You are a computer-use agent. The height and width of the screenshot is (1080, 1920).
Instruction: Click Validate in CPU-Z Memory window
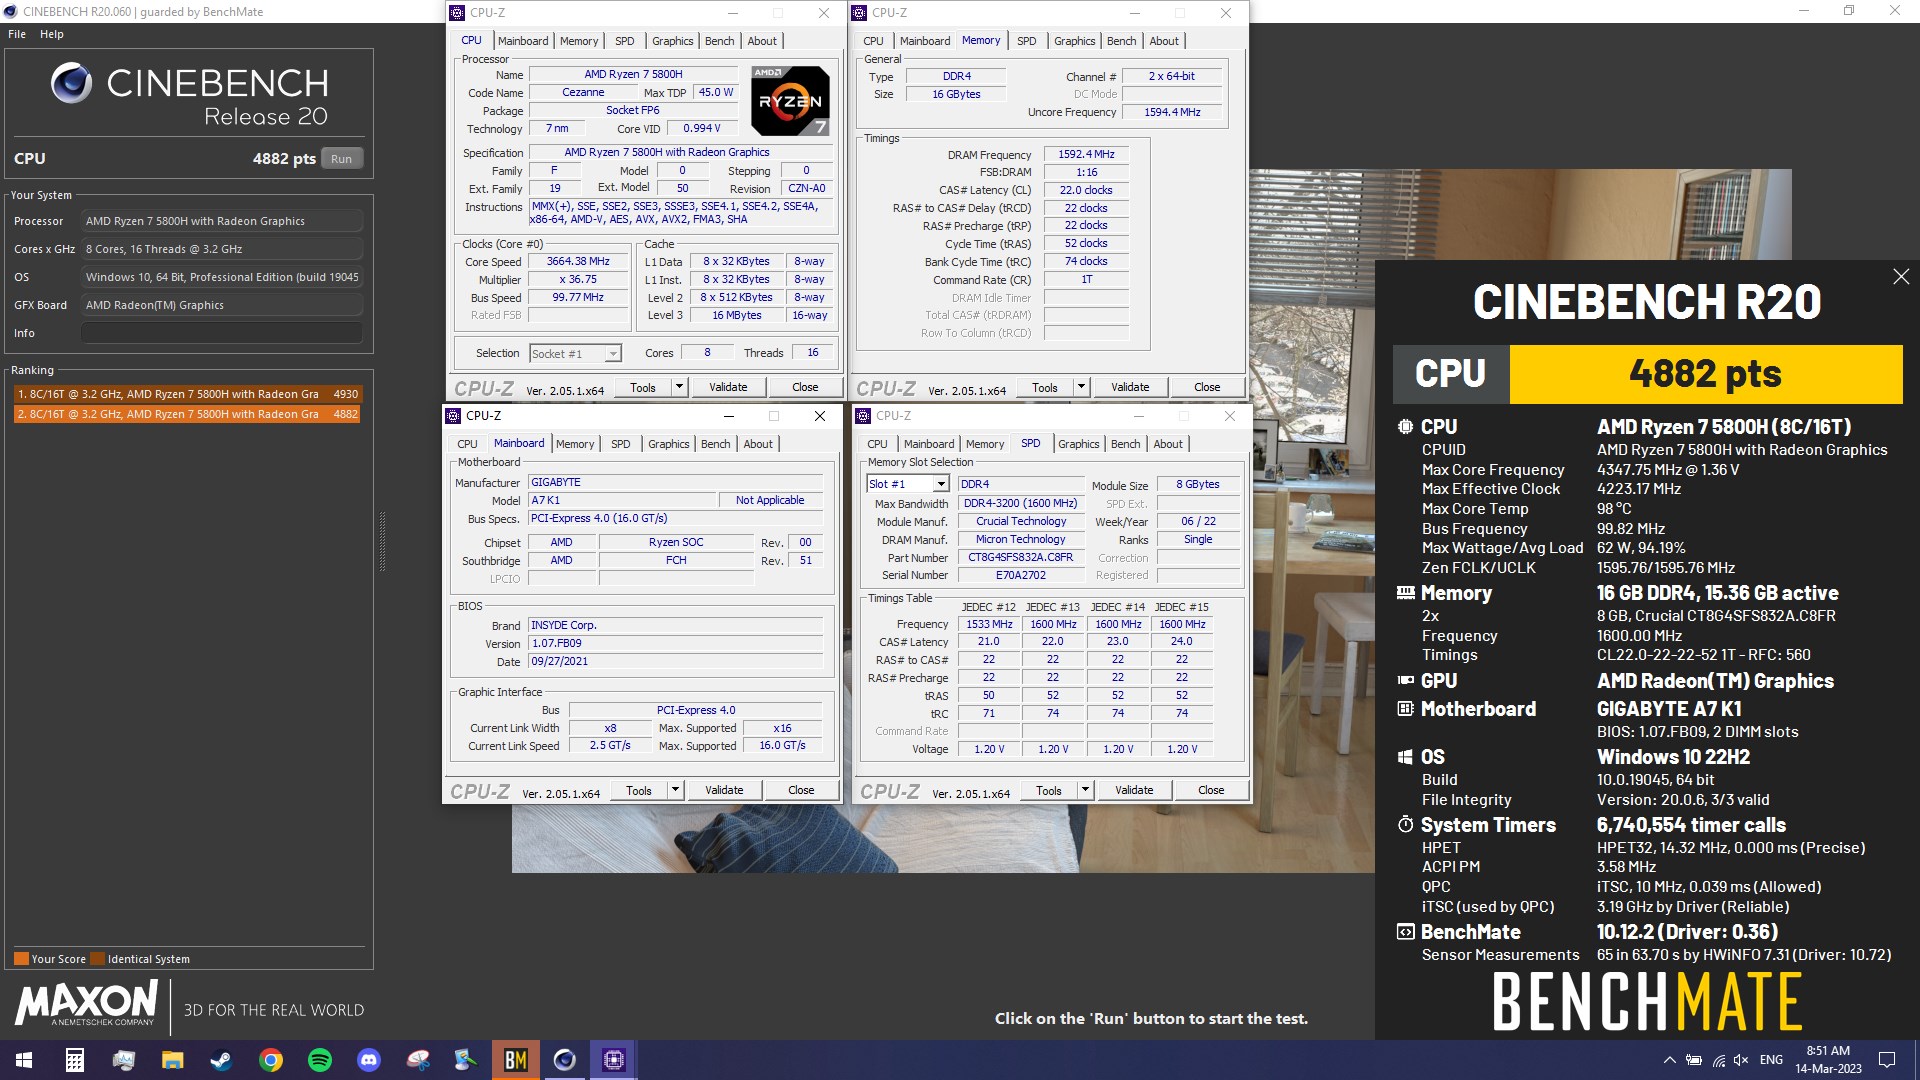pyautogui.click(x=1130, y=387)
